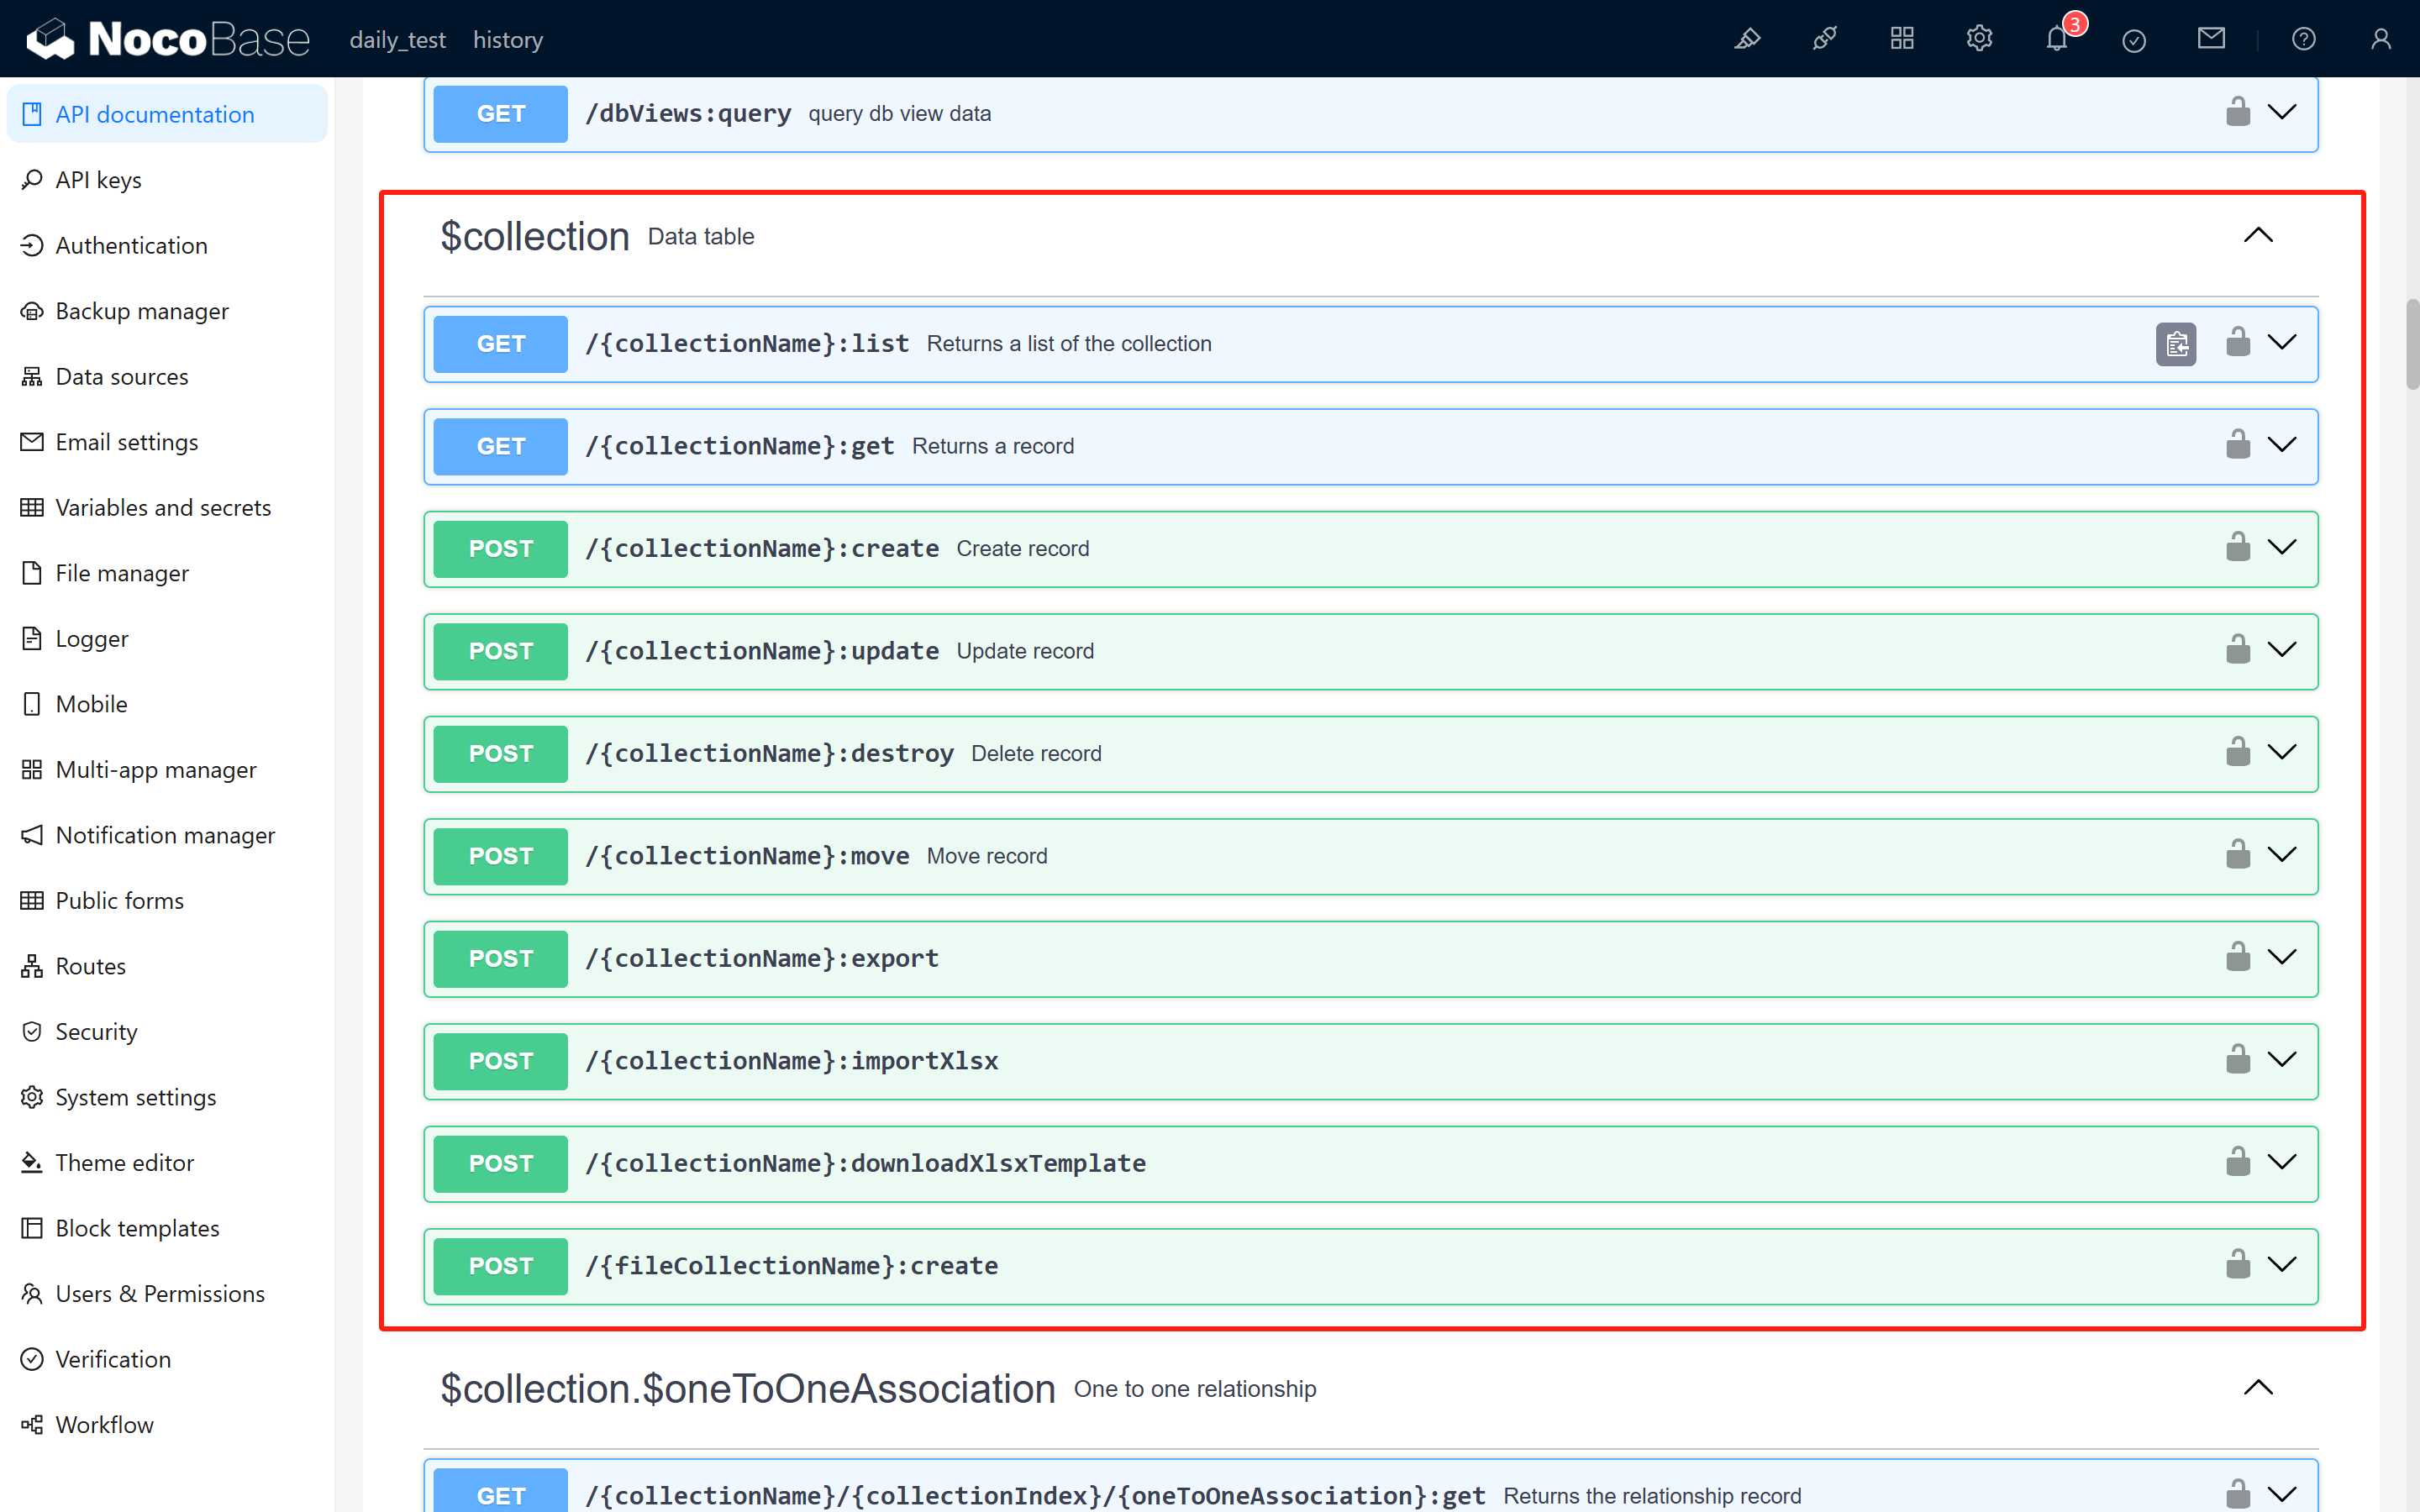
Task: Click lock icon on collectionName:create row
Action: pyautogui.click(x=2238, y=547)
